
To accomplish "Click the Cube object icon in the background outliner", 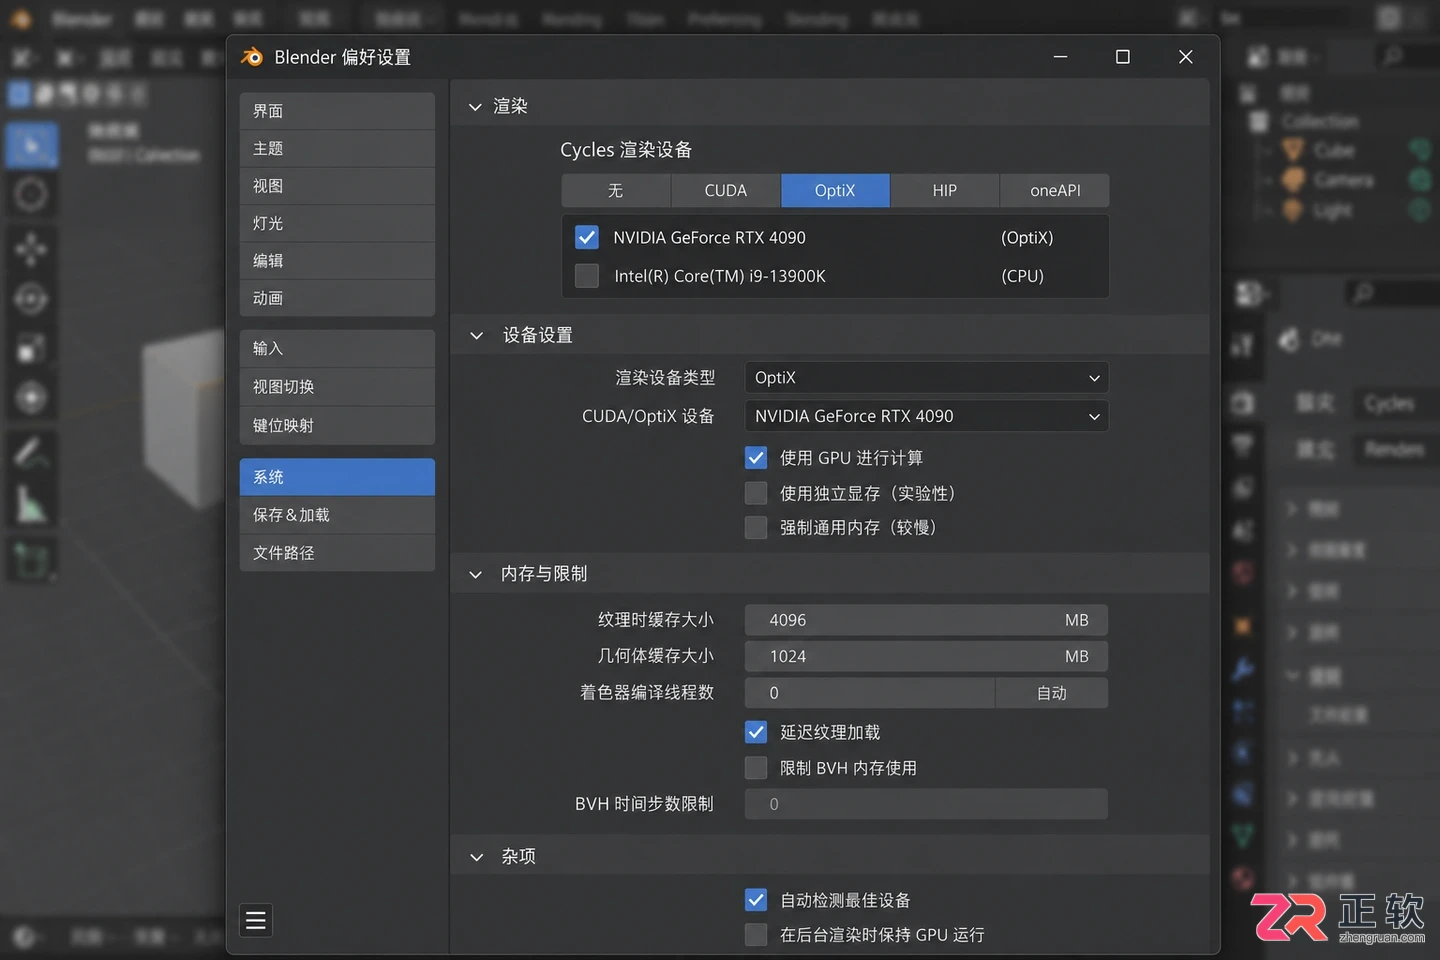I will (1293, 150).
